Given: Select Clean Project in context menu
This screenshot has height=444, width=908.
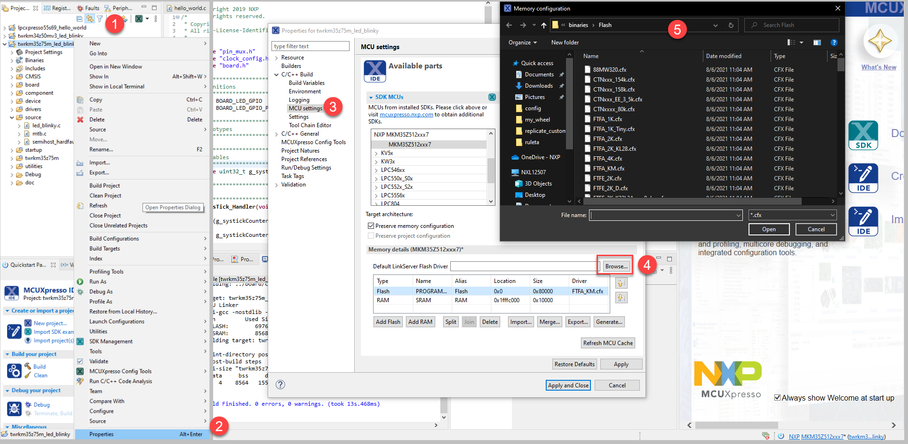Looking at the screenshot, I should point(142,196).
